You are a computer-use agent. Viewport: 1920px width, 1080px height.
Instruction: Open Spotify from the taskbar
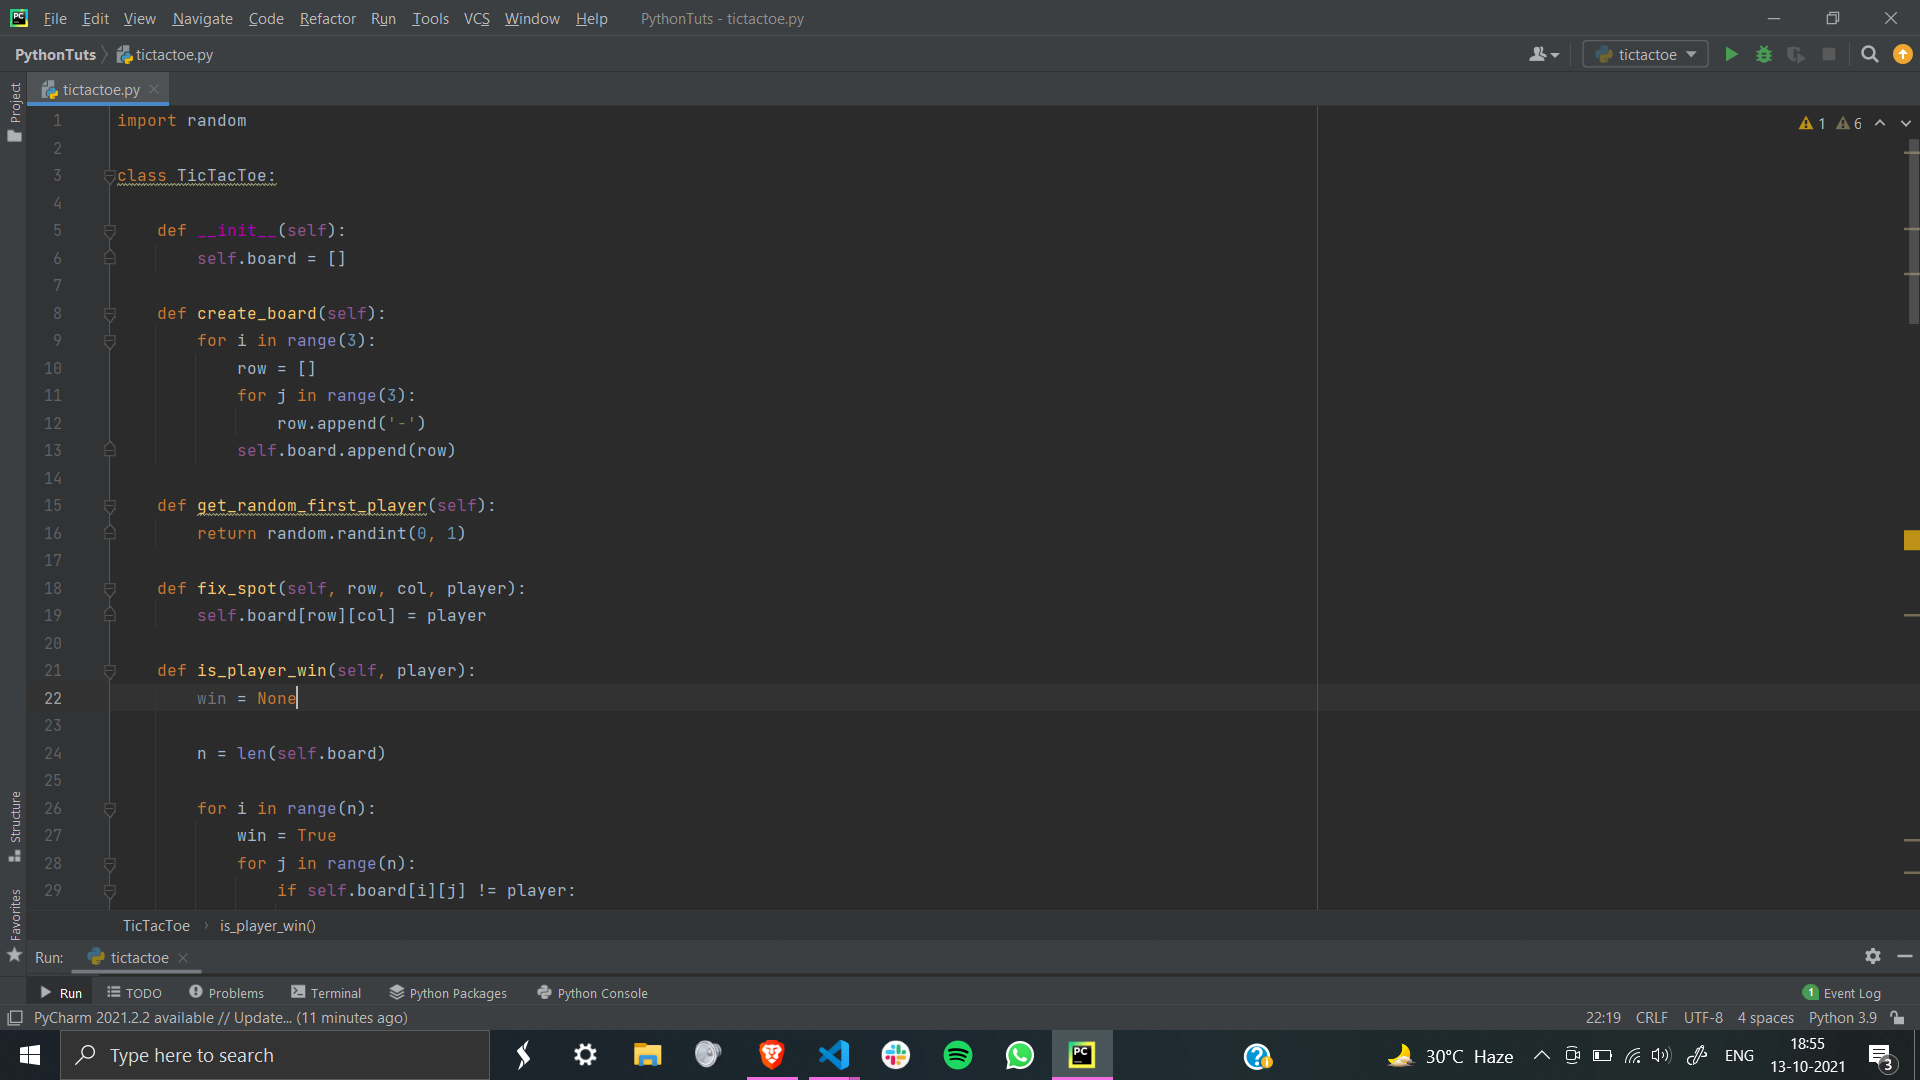pyautogui.click(x=957, y=1055)
